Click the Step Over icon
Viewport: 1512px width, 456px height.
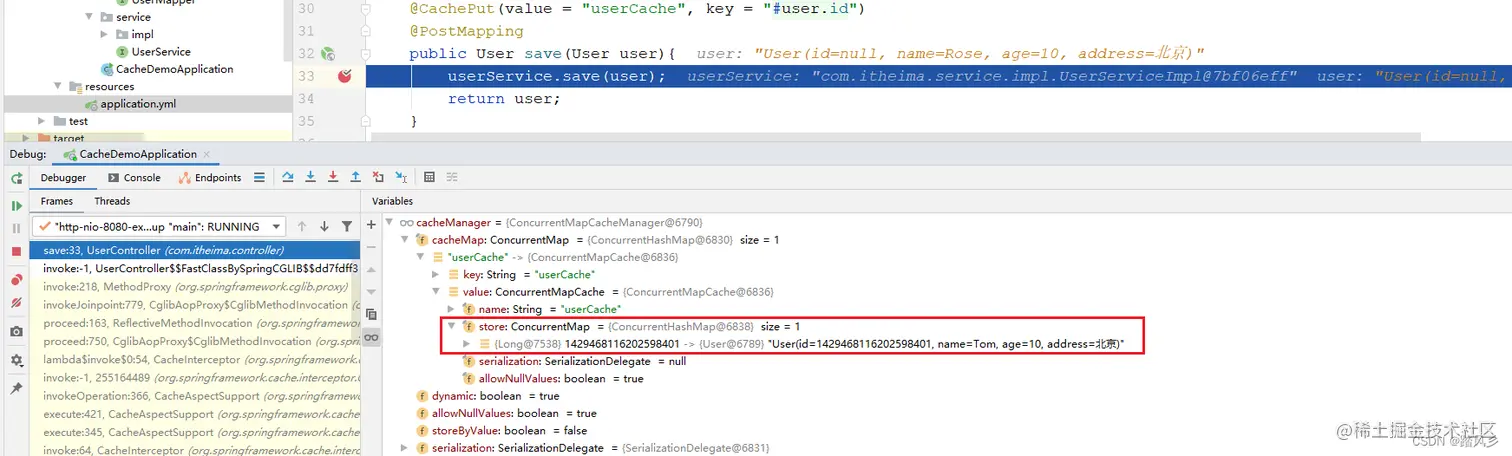[x=288, y=177]
